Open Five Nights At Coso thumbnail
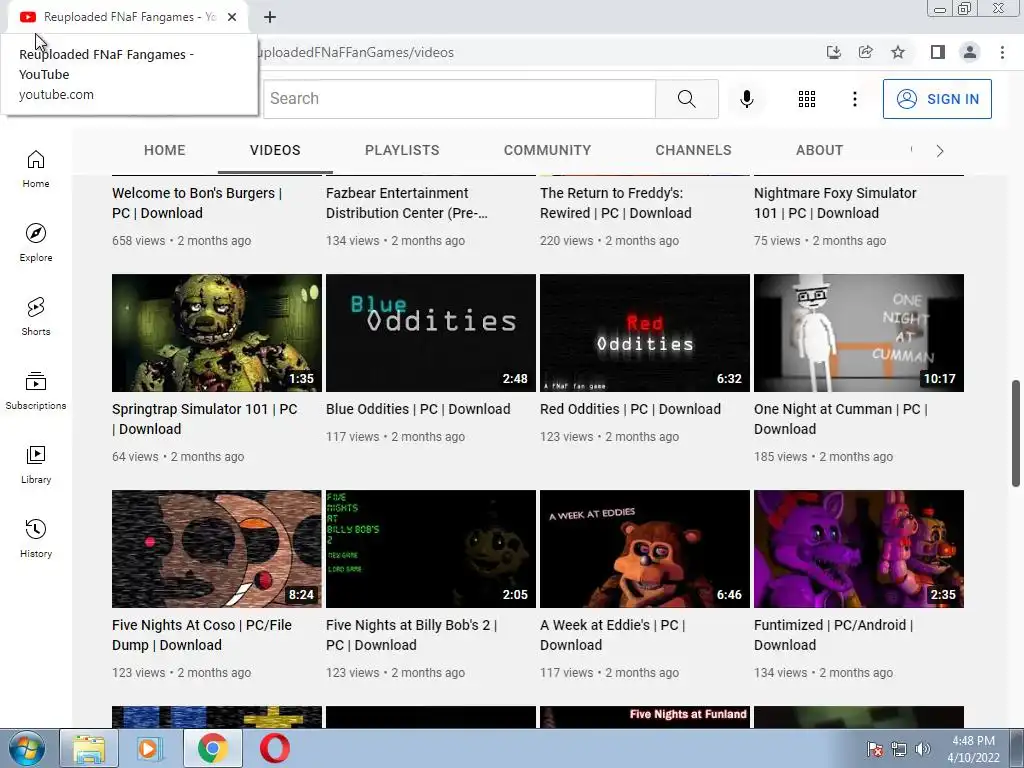This screenshot has width=1024, height=768. (x=217, y=549)
